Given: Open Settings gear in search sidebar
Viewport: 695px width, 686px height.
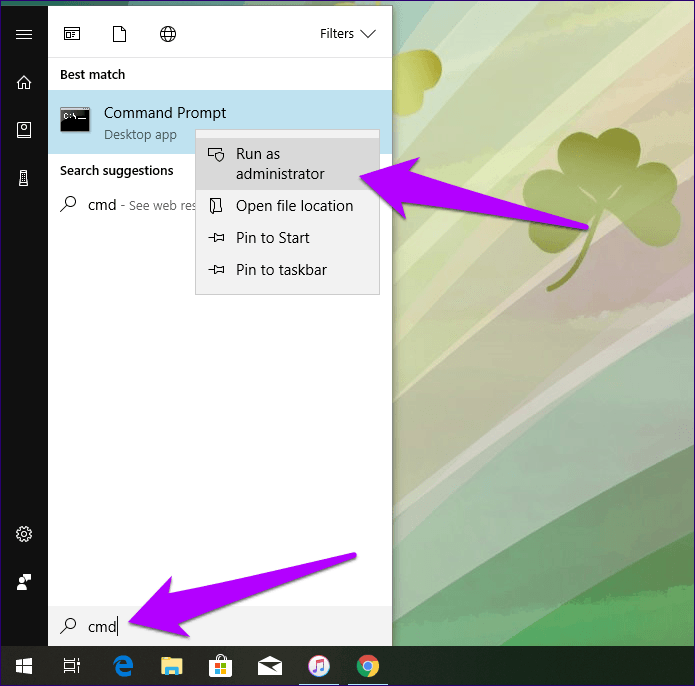Looking at the screenshot, I should pos(24,534).
